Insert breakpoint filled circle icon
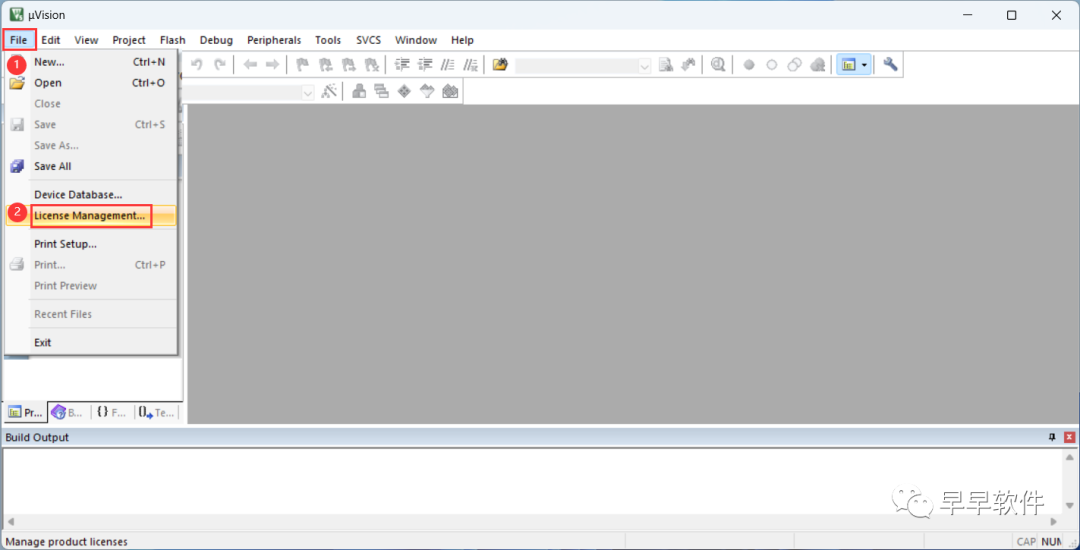The height and width of the screenshot is (550, 1080). point(749,65)
